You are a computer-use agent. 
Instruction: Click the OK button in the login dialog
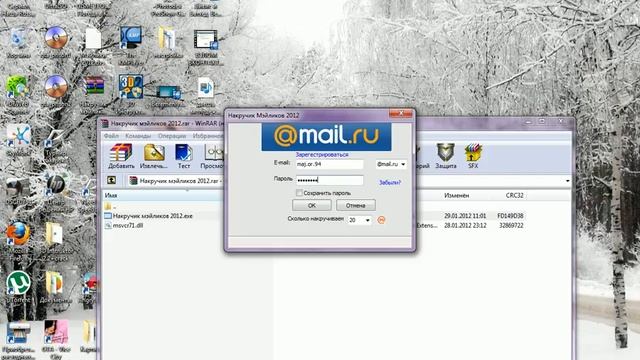coord(312,205)
